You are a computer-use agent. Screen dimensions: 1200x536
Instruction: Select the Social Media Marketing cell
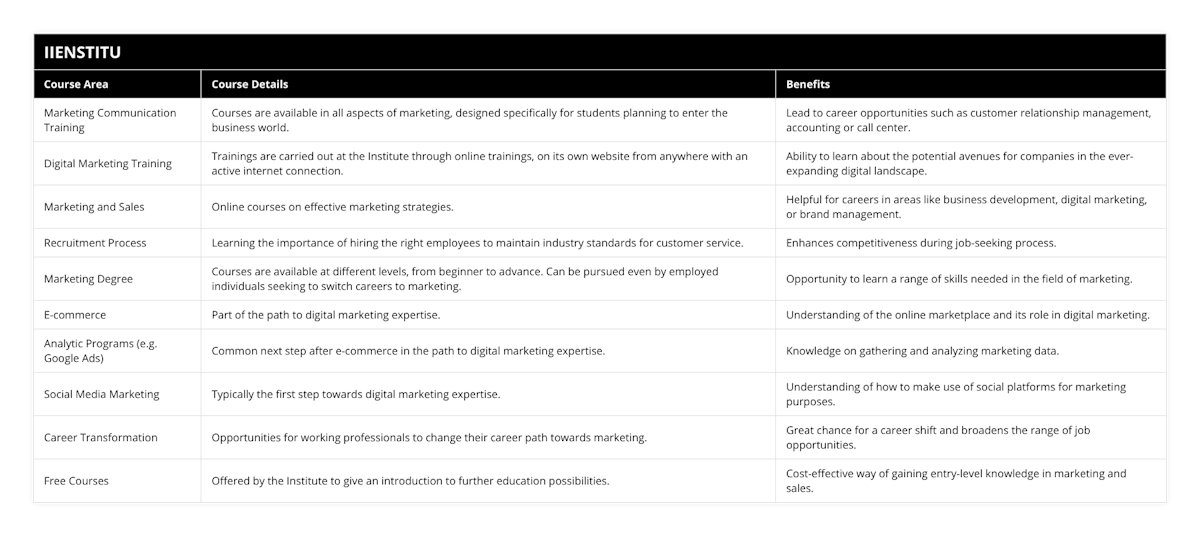tap(102, 394)
